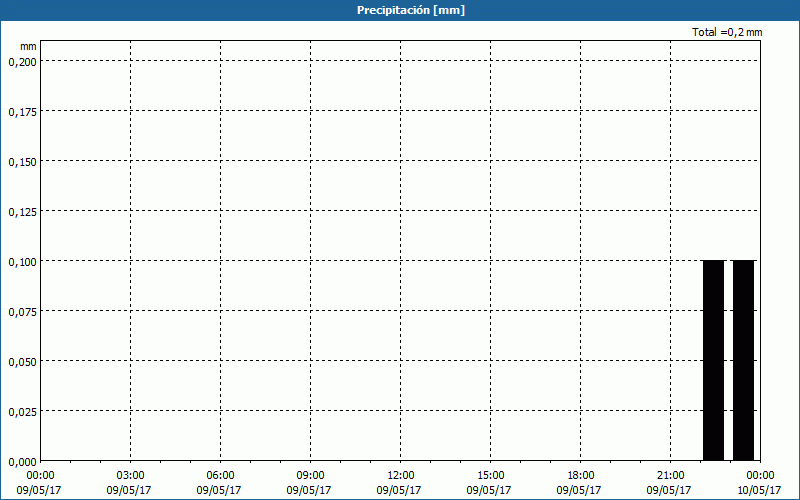The width and height of the screenshot is (800, 500).
Task: Select the 0,075 y-axis value
Action: [x=22, y=312]
